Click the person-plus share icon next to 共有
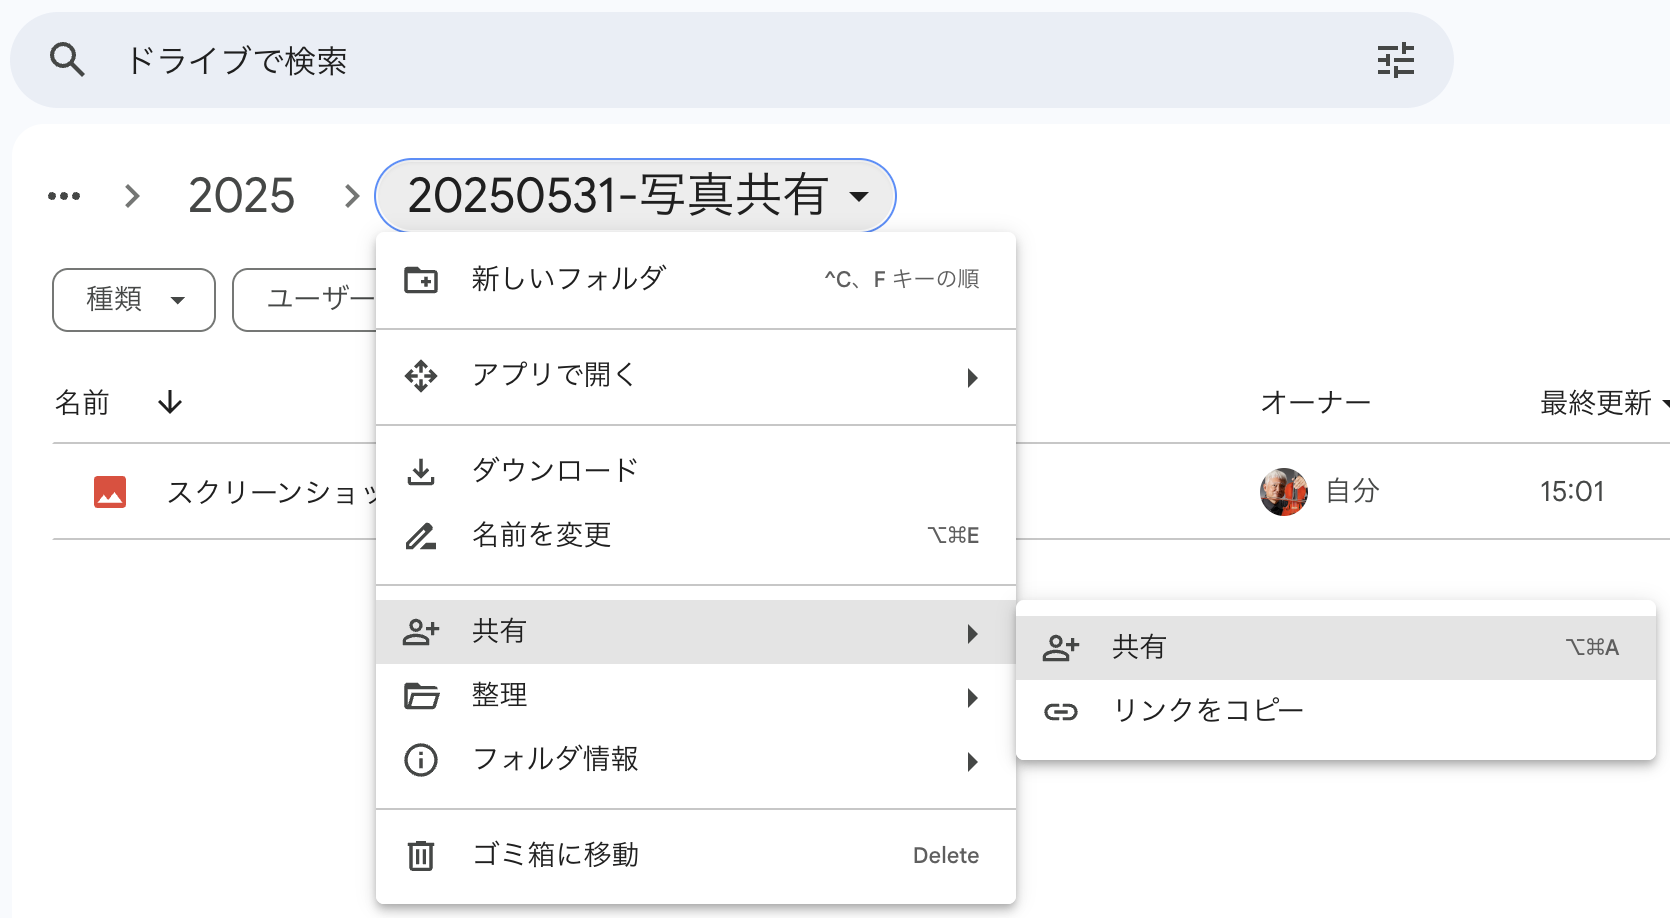 (x=421, y=631)
